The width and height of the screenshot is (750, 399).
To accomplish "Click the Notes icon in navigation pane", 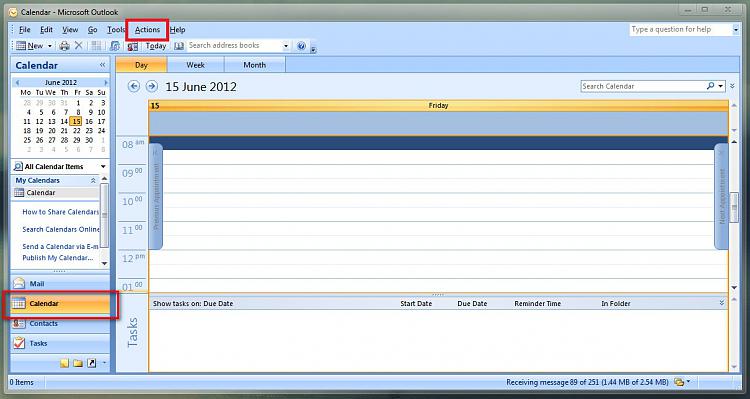I will (x=65, y=363).
